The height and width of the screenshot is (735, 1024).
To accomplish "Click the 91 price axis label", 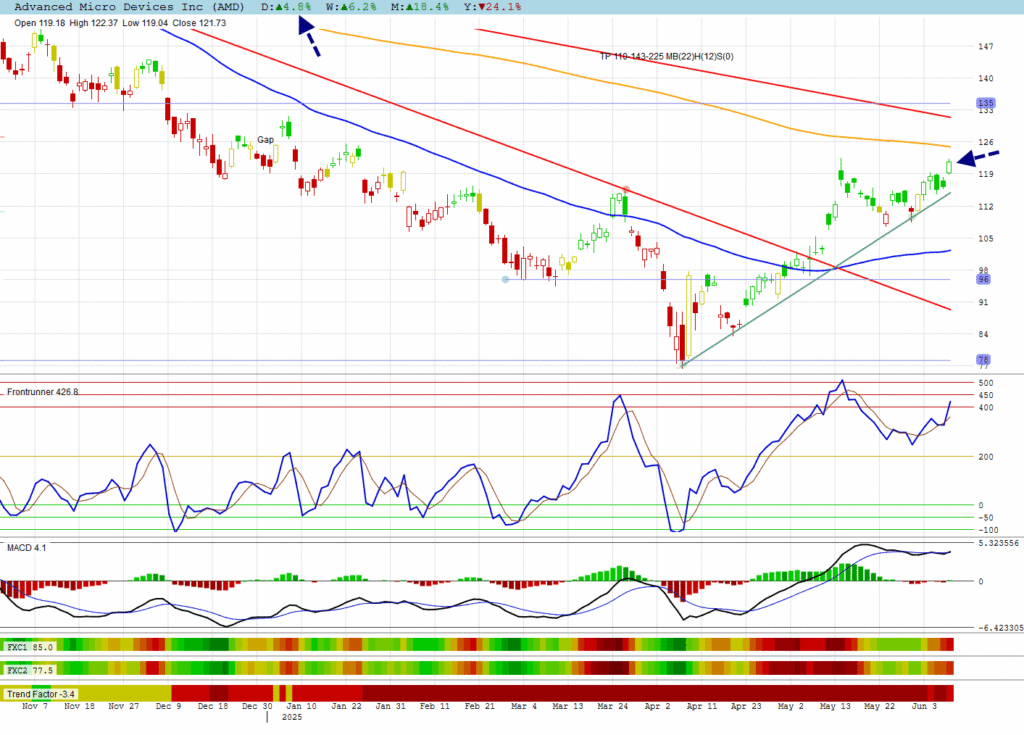I will [984, 302].
